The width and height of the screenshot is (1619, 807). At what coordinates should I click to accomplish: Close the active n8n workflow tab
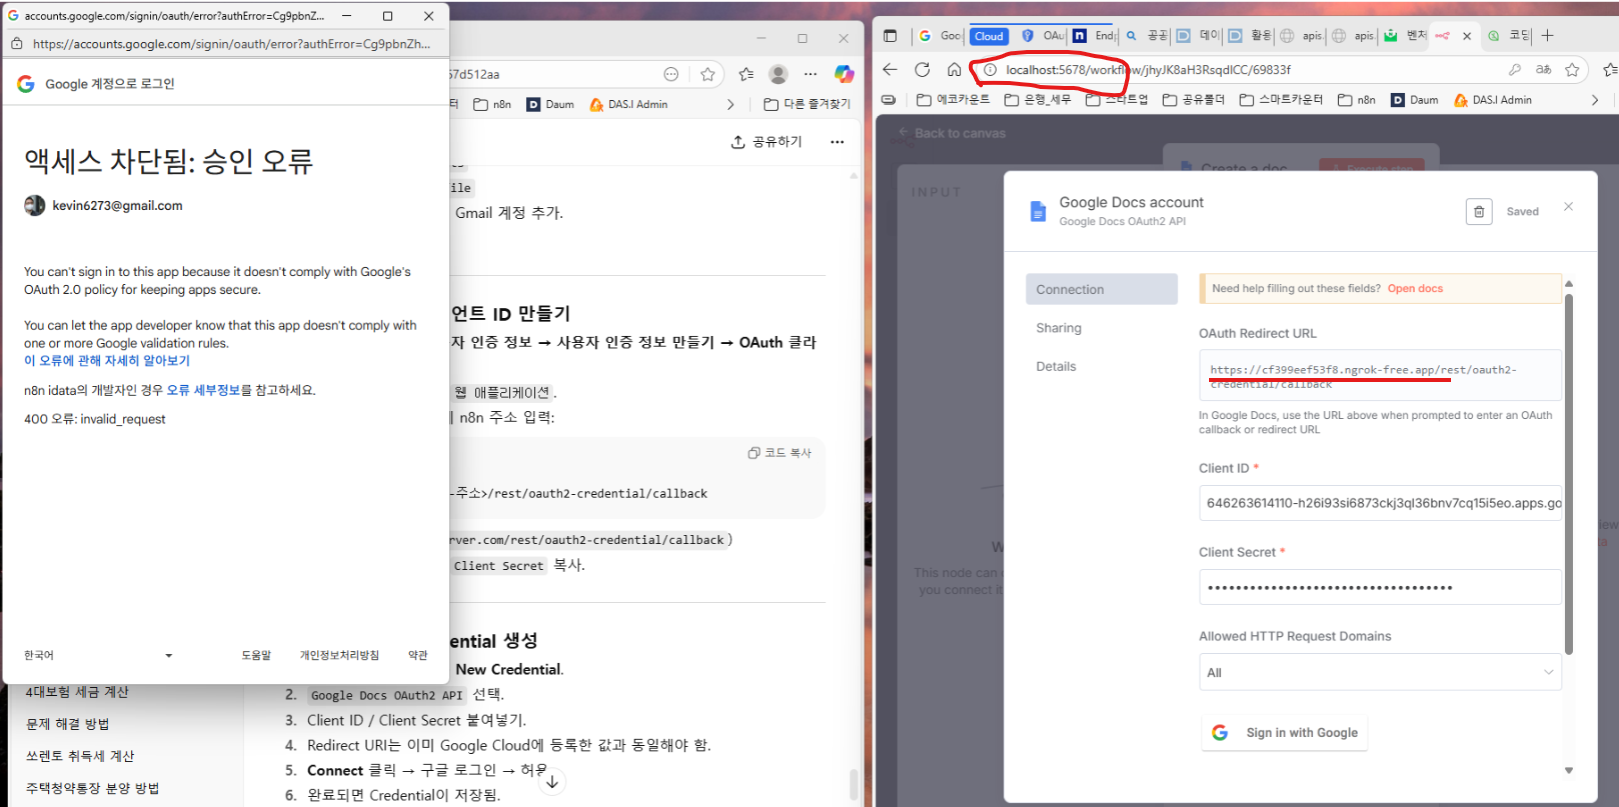tap(1467, 36)
